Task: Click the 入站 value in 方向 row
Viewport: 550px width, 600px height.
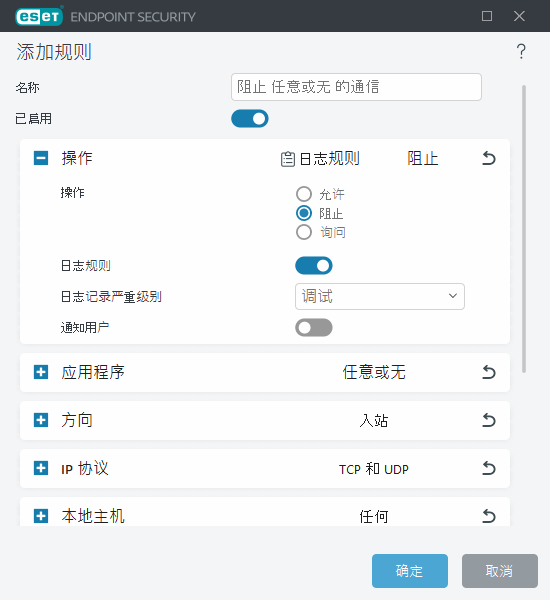Action: coord(374,421)
